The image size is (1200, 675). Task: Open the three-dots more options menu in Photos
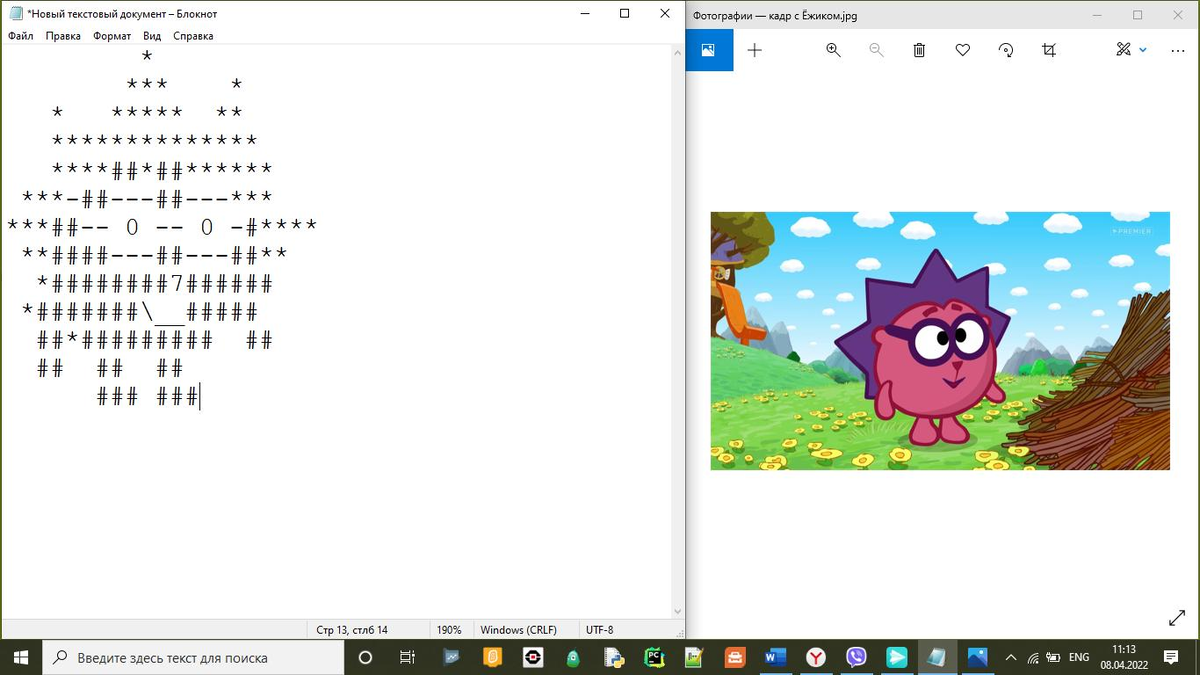pyautogui.click(x=1177, y=50)
